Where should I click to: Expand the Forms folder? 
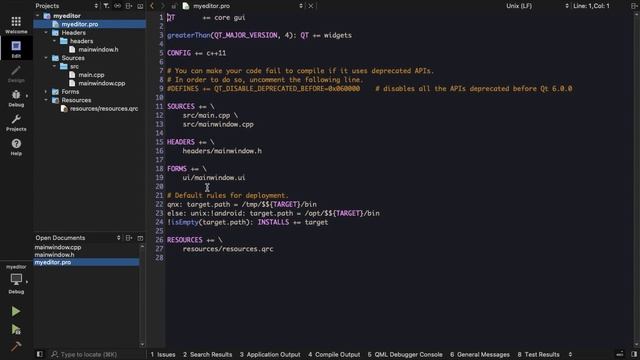pyautogui.click(x=46, y=92)
